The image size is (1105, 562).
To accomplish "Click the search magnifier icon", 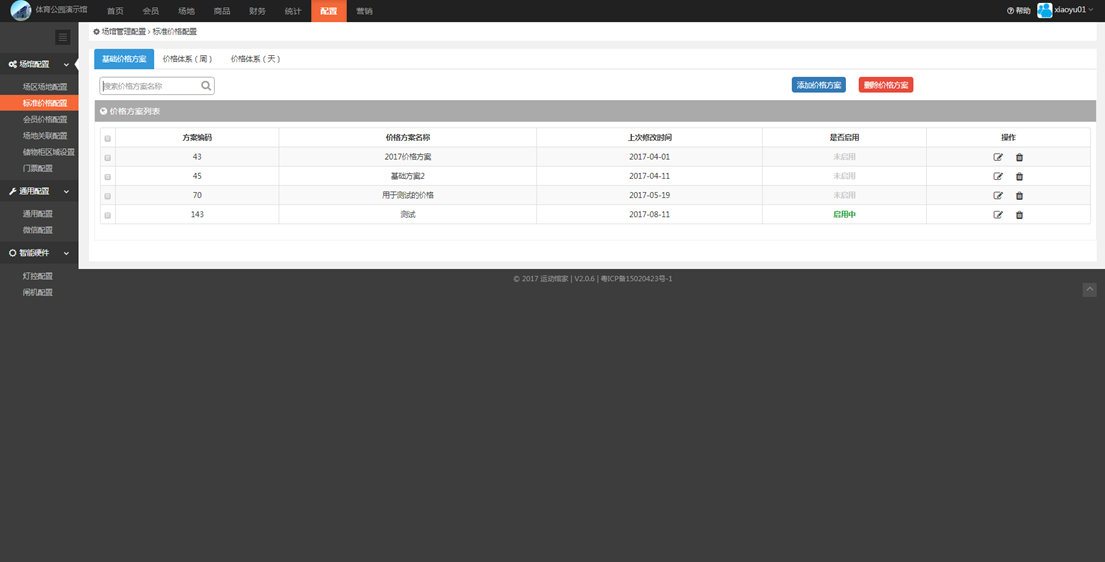I will (x=206, y=86).
